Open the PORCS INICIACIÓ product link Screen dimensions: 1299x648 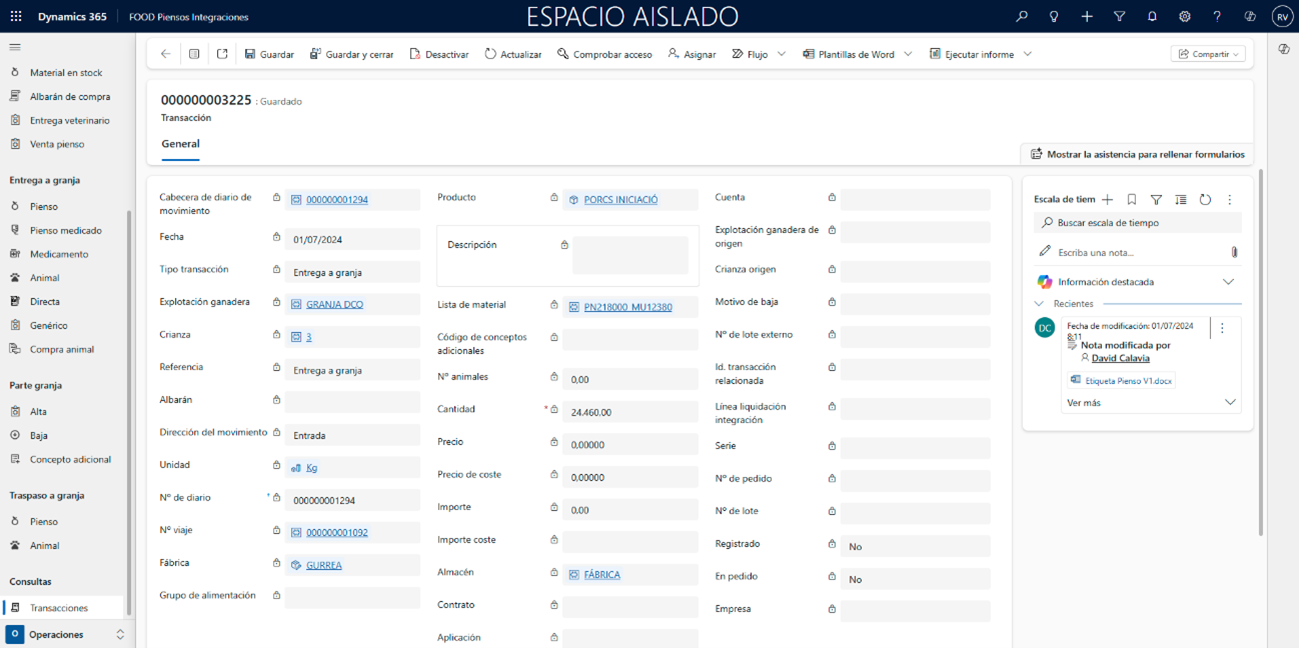[620, 200]
